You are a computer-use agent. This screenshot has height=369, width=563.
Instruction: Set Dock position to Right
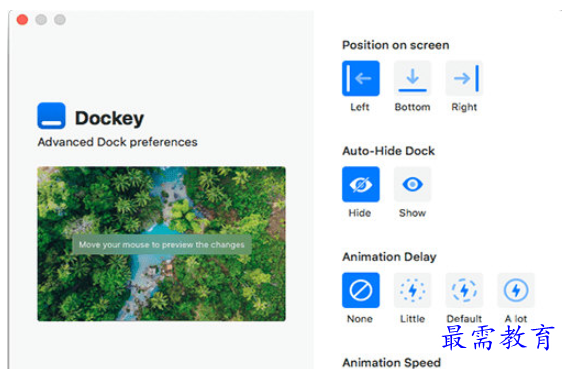coord(464,78)
